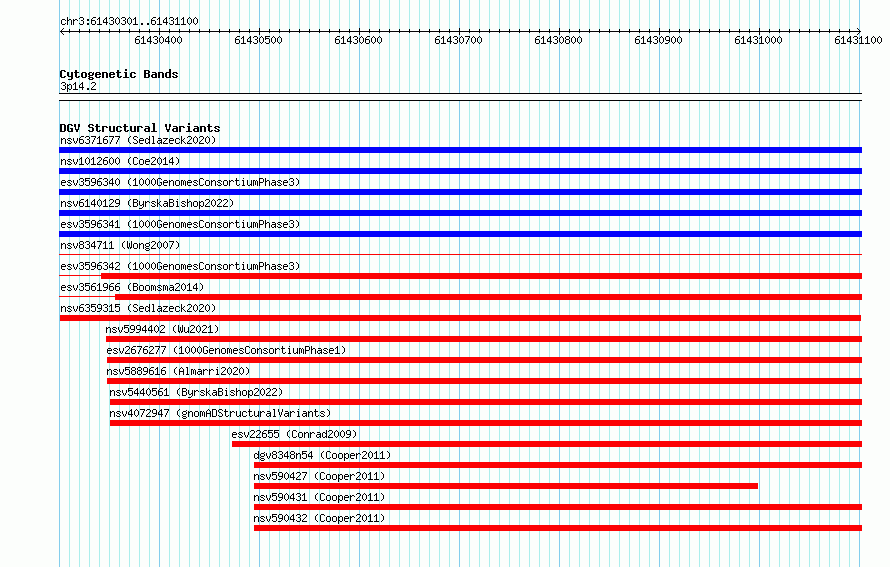890x567 pixels.
Task: Click the blue bar under esv3596341
Action: click(x=460, y=234)
